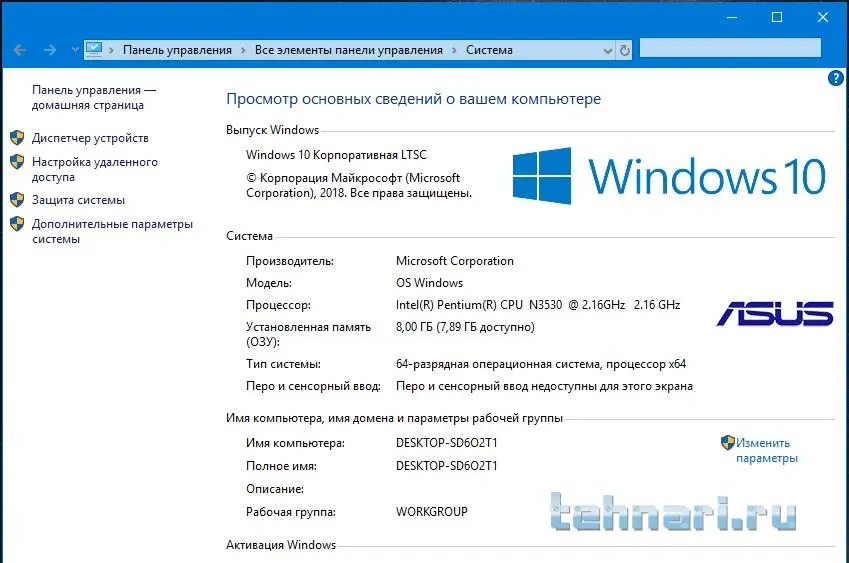The height and width of the screenshot is (563, 849).
Task: Select 'Панель управления' breadcrumb
Action: click(x=177, y=50)
